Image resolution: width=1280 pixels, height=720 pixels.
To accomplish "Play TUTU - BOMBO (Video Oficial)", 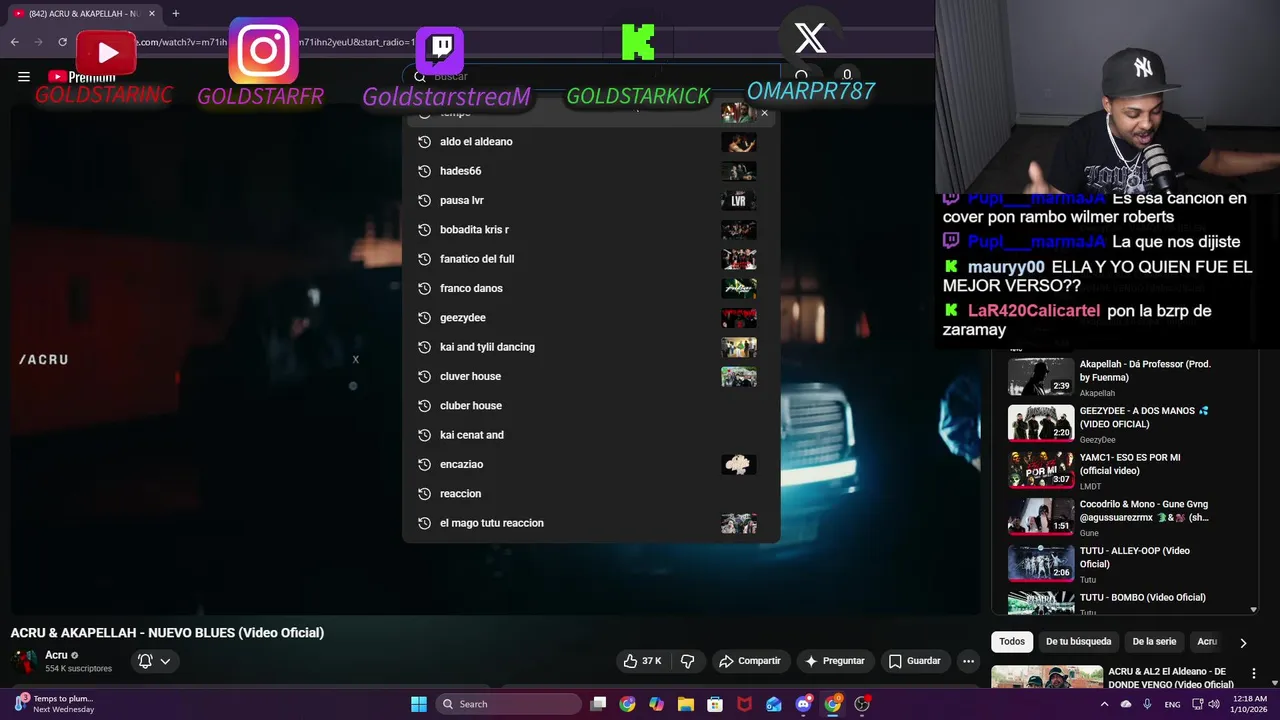I will click(1143, 598).
